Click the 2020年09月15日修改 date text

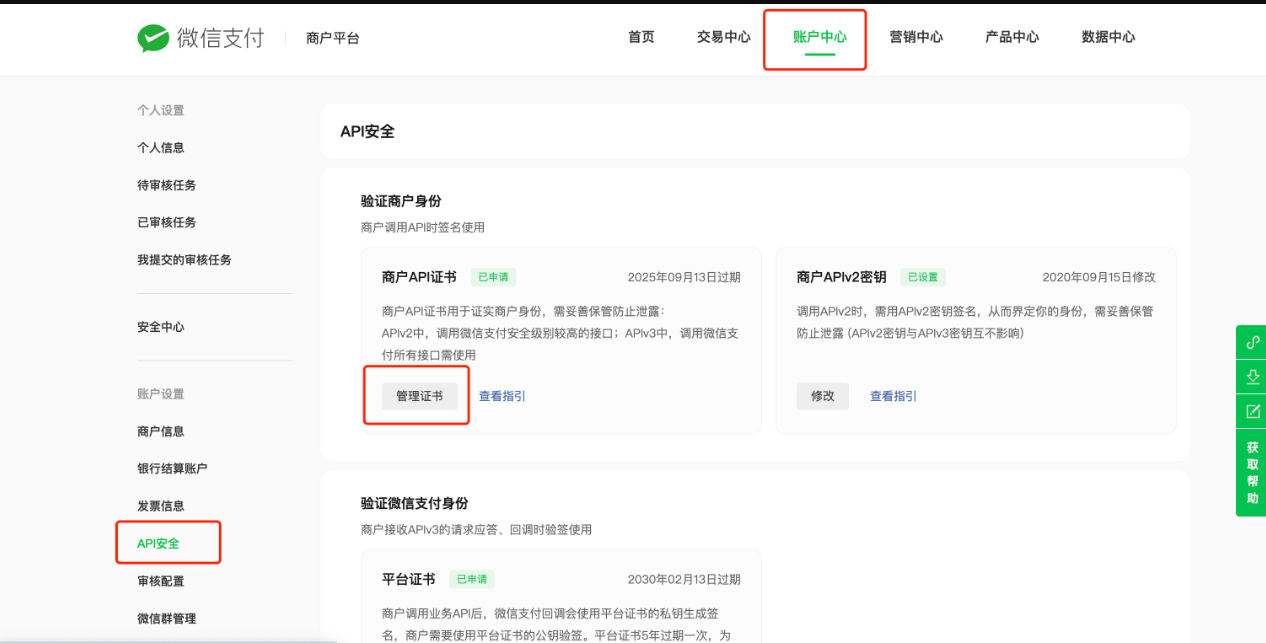(1099, 277)
